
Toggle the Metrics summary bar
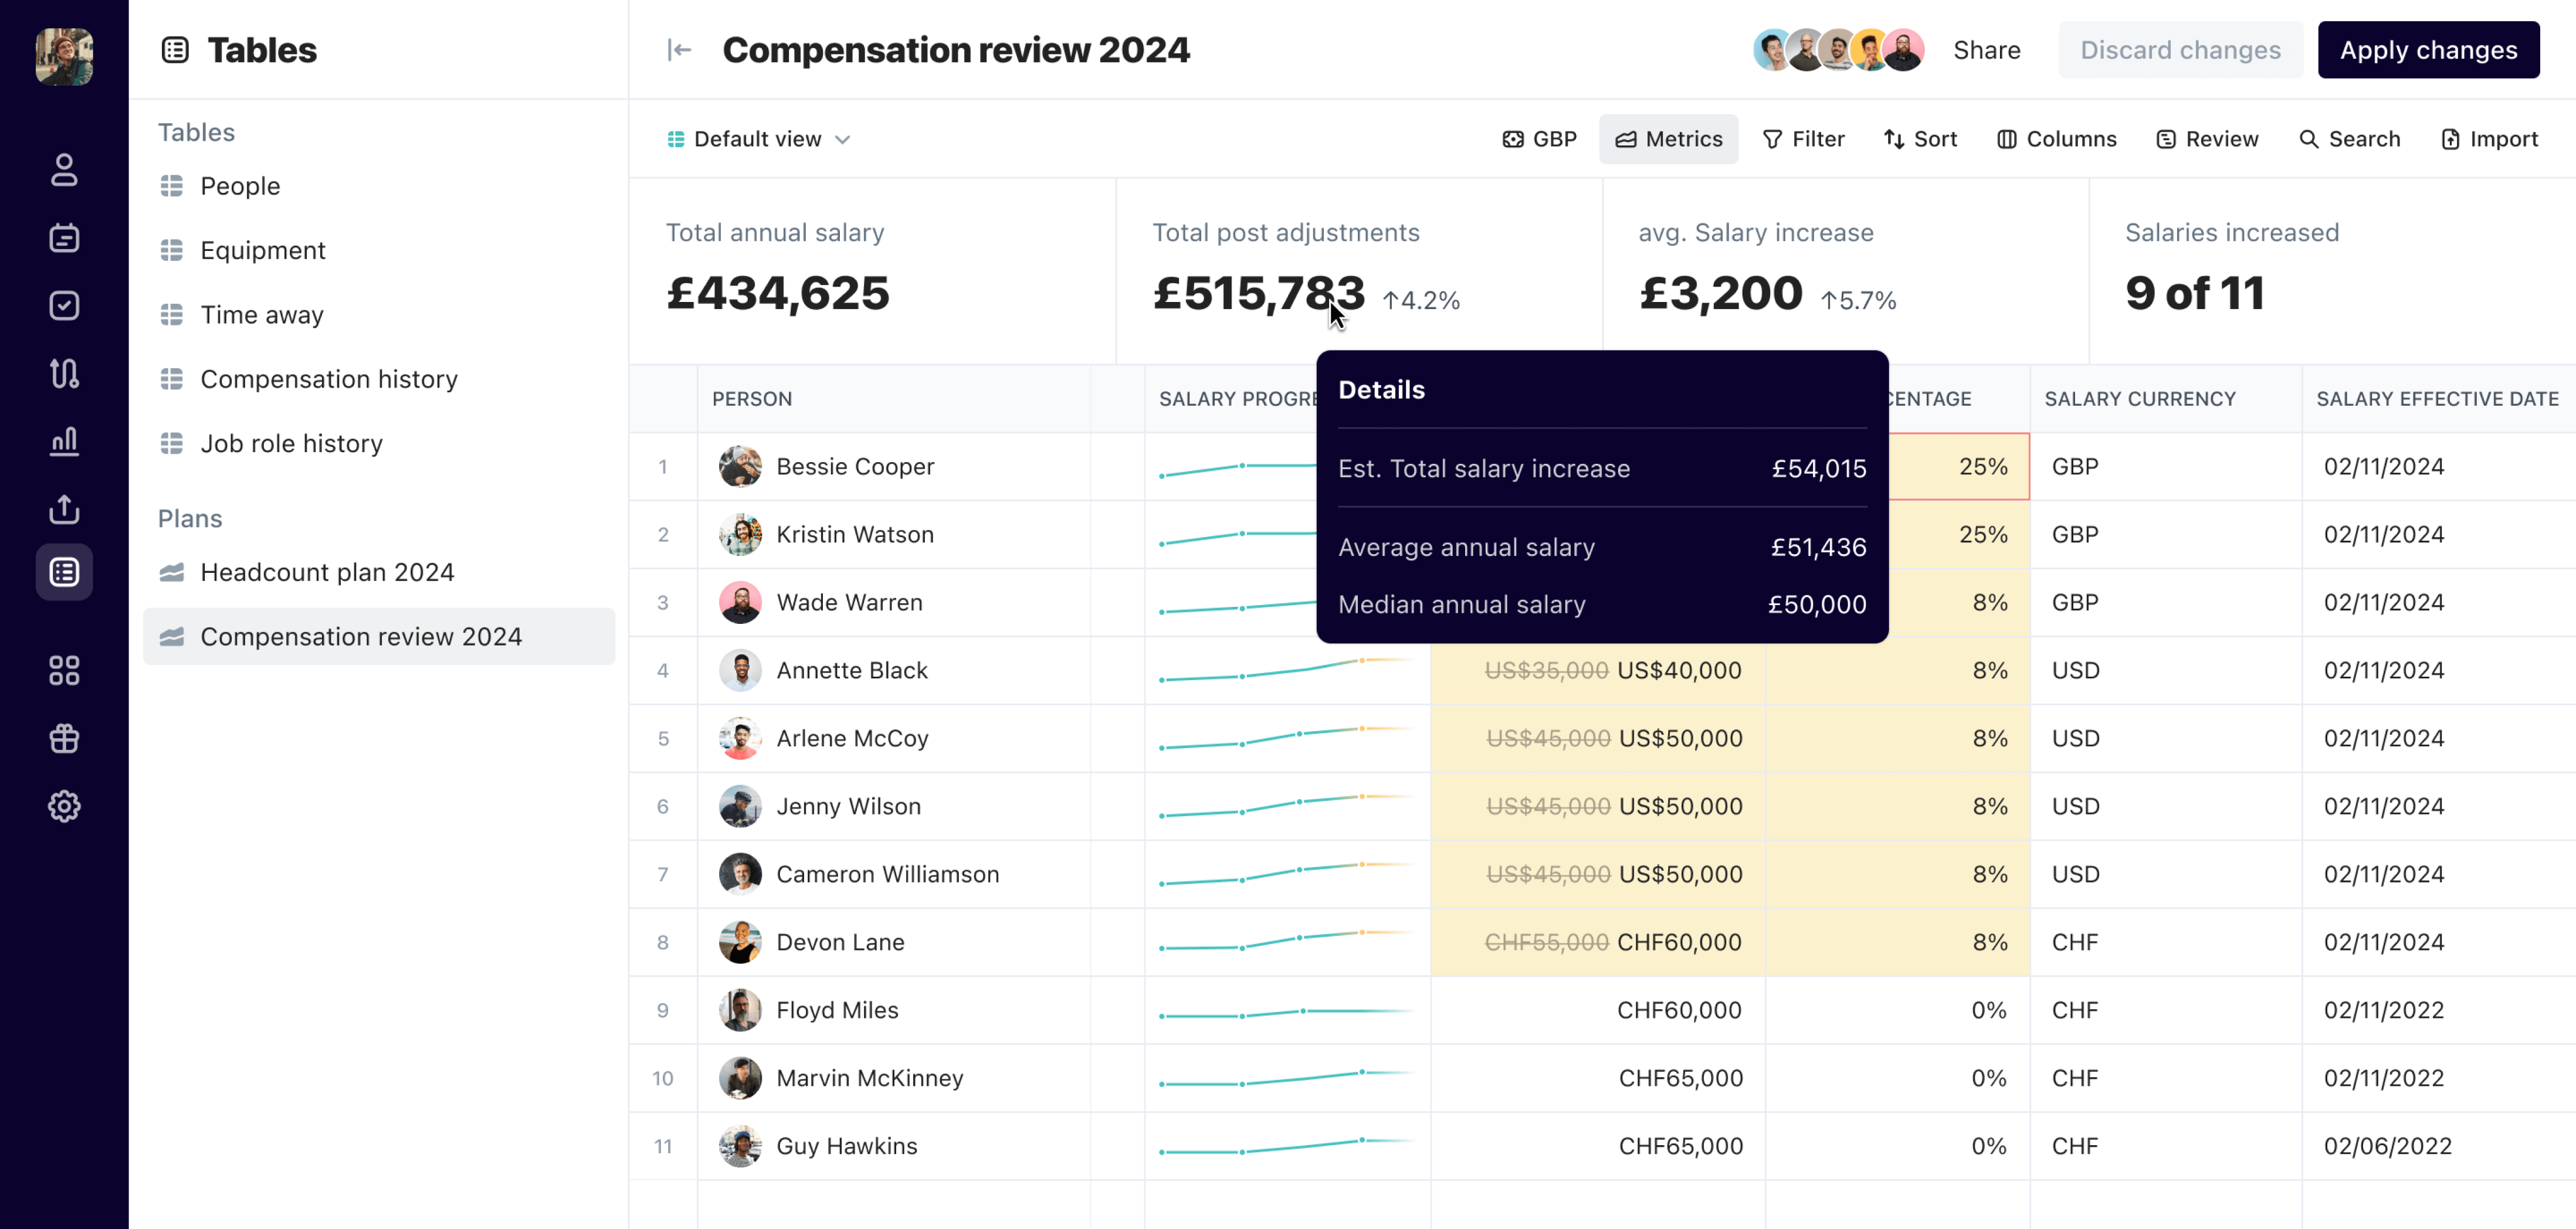coord(1668,139)
